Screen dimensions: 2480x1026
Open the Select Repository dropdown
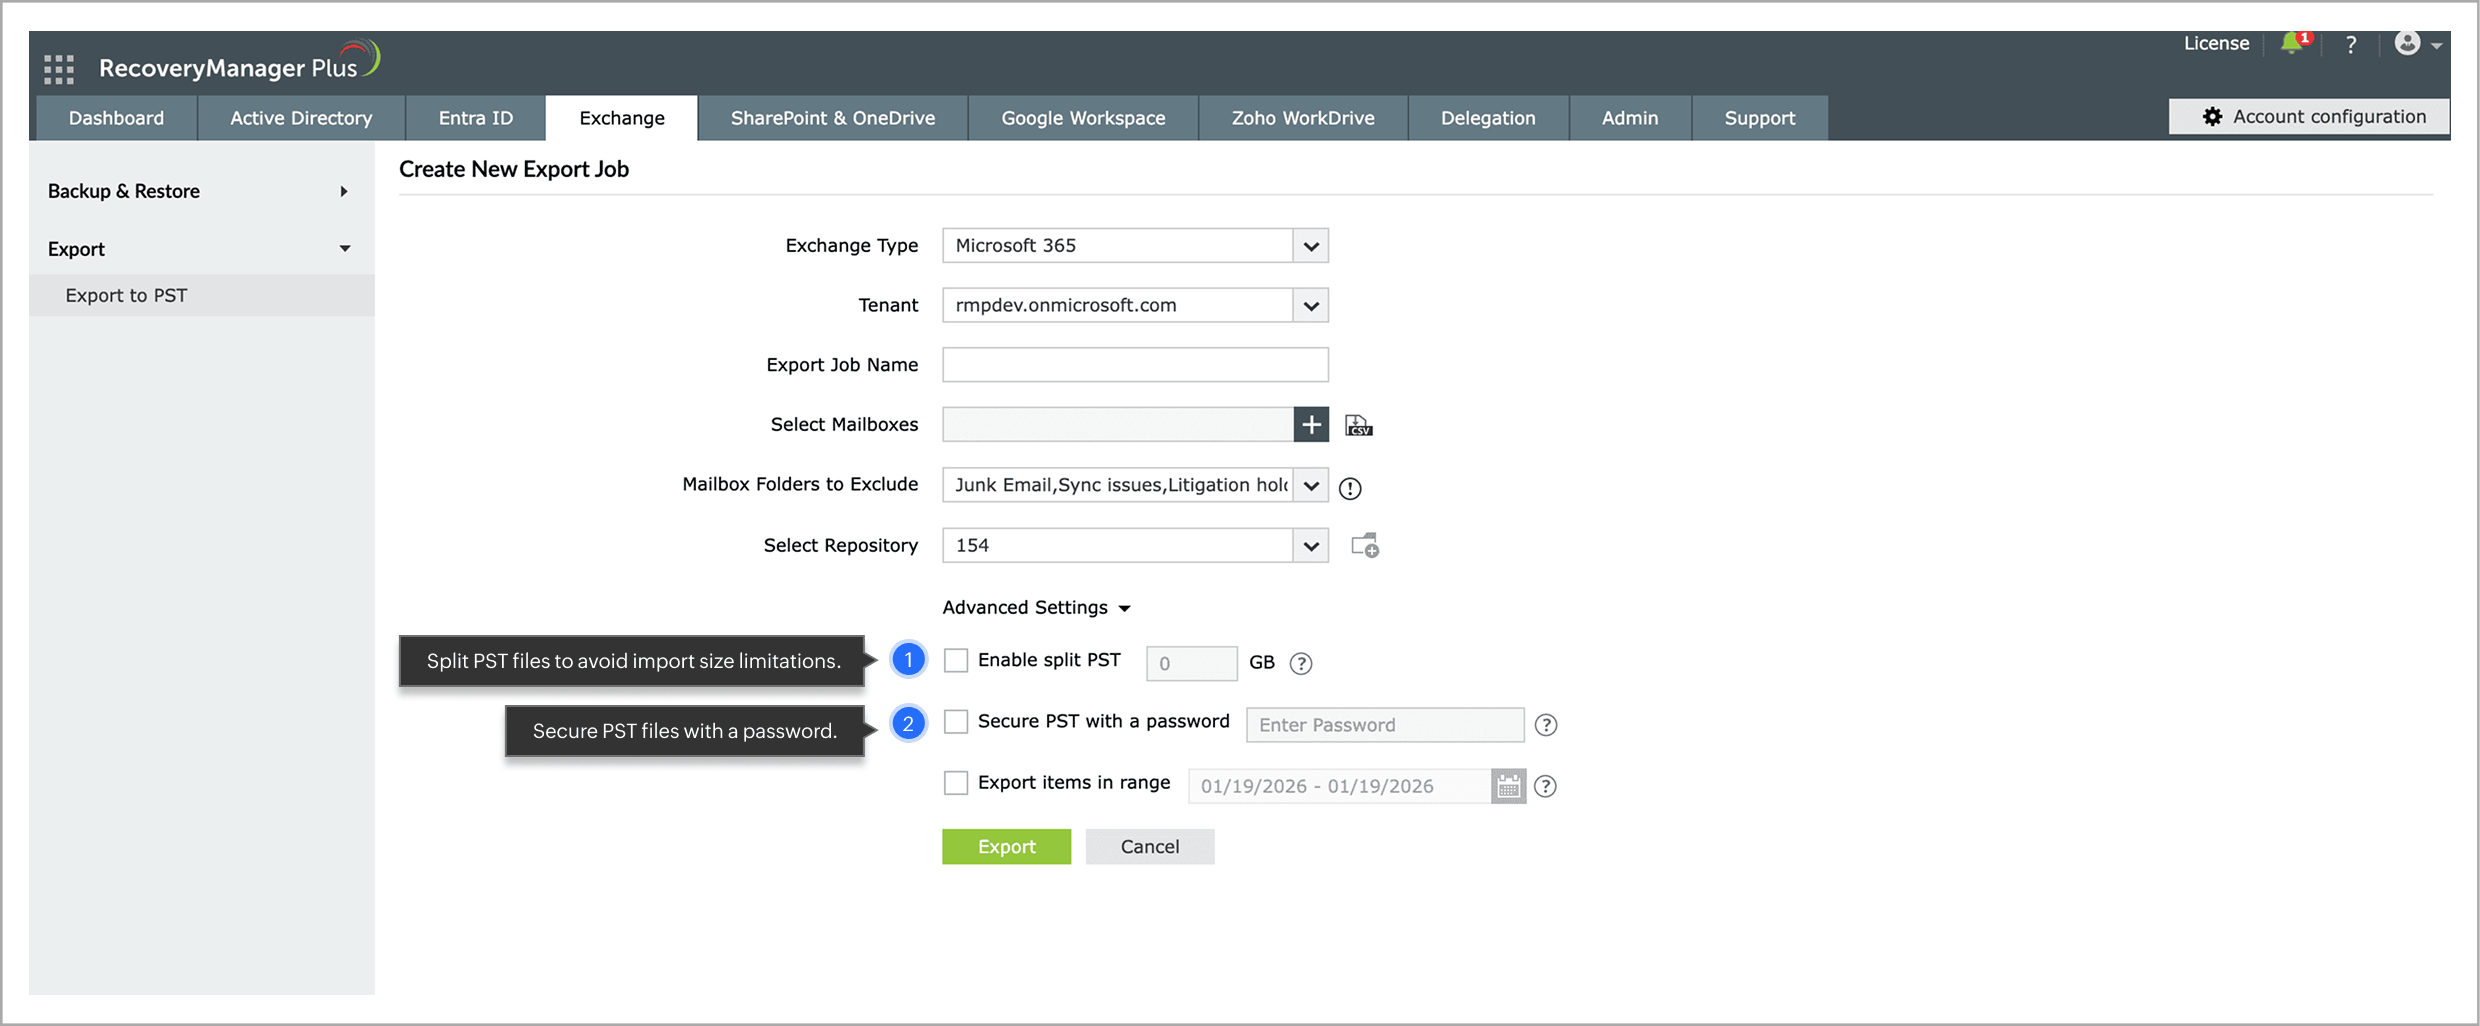click(x=1135, y=546)
